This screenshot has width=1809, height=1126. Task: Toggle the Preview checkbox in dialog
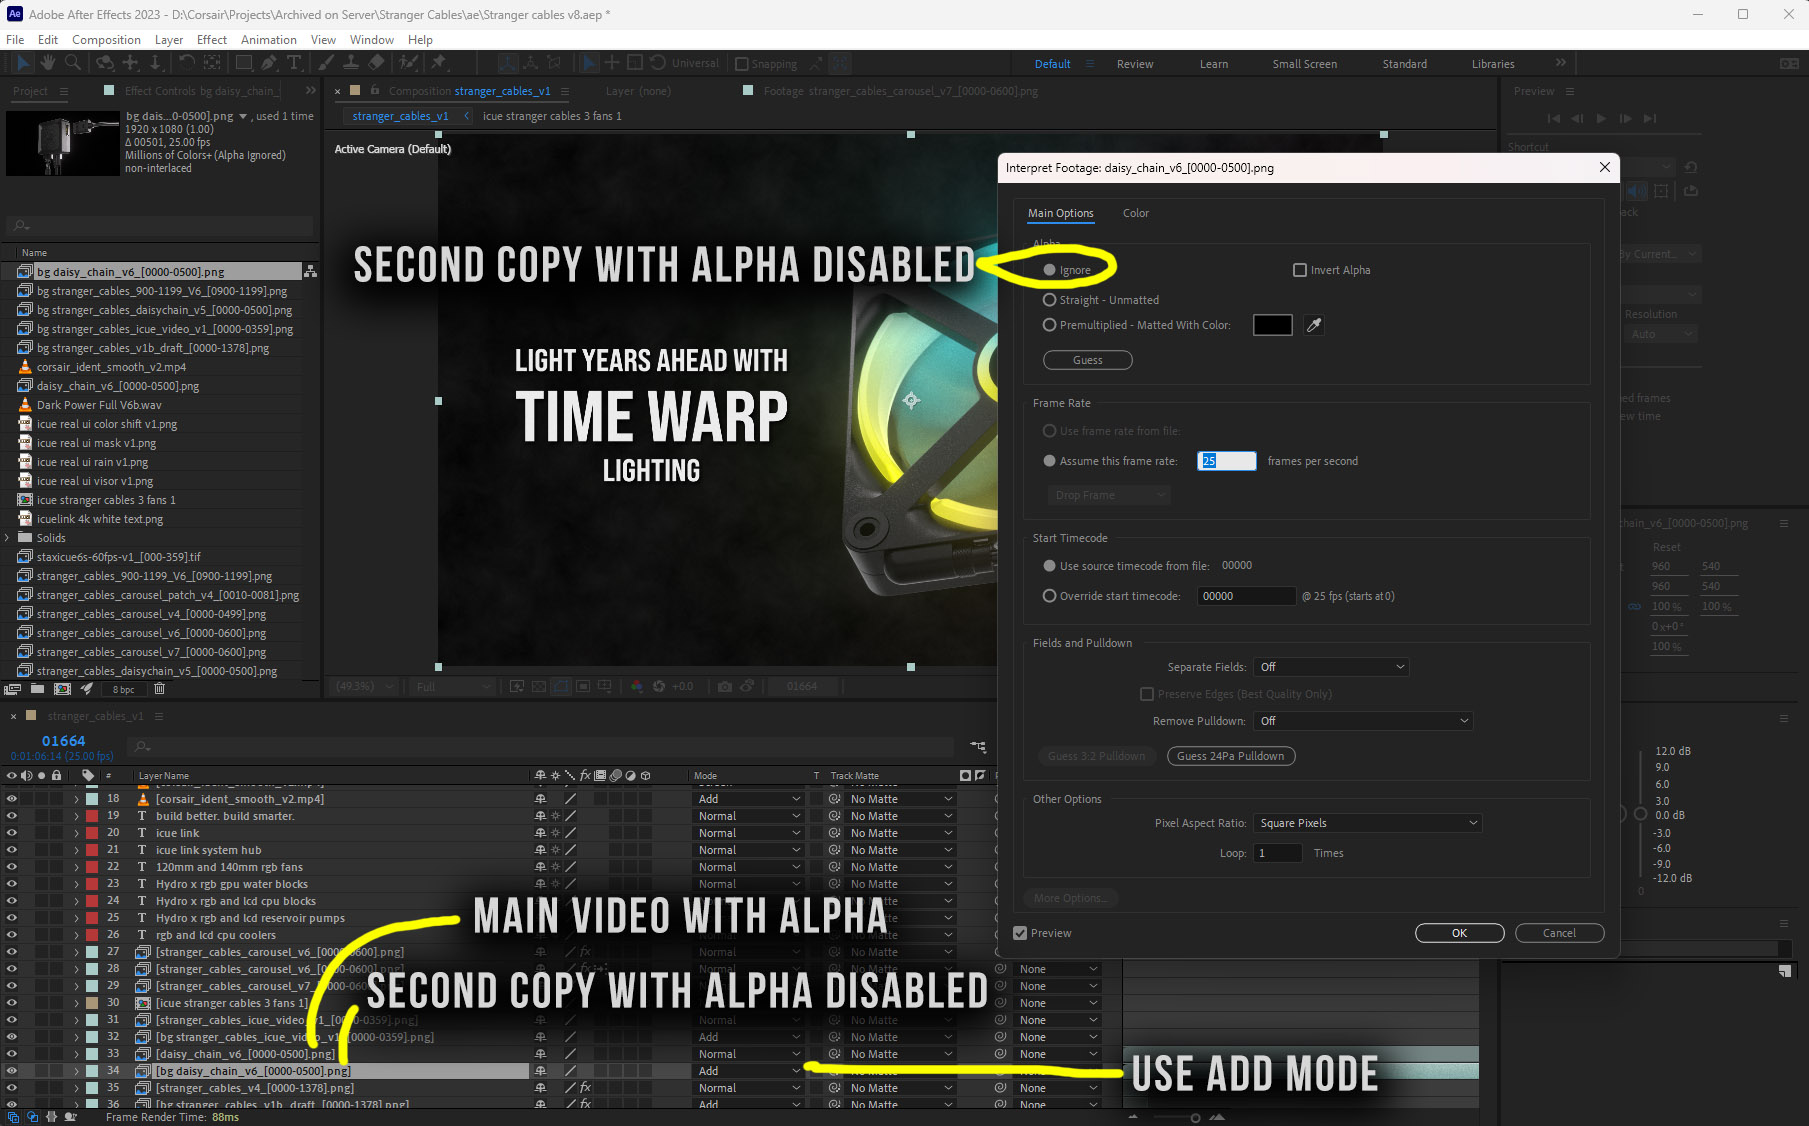1020,933
